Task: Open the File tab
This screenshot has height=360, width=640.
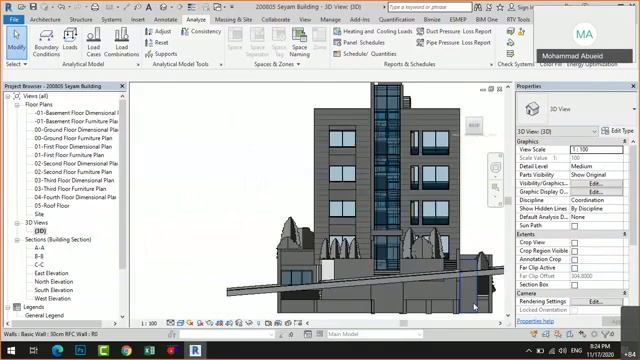Action: point(14,20)
